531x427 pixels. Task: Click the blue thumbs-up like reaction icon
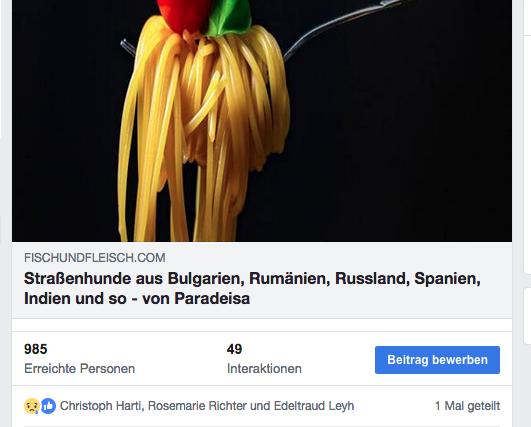(x=48, y=406)
